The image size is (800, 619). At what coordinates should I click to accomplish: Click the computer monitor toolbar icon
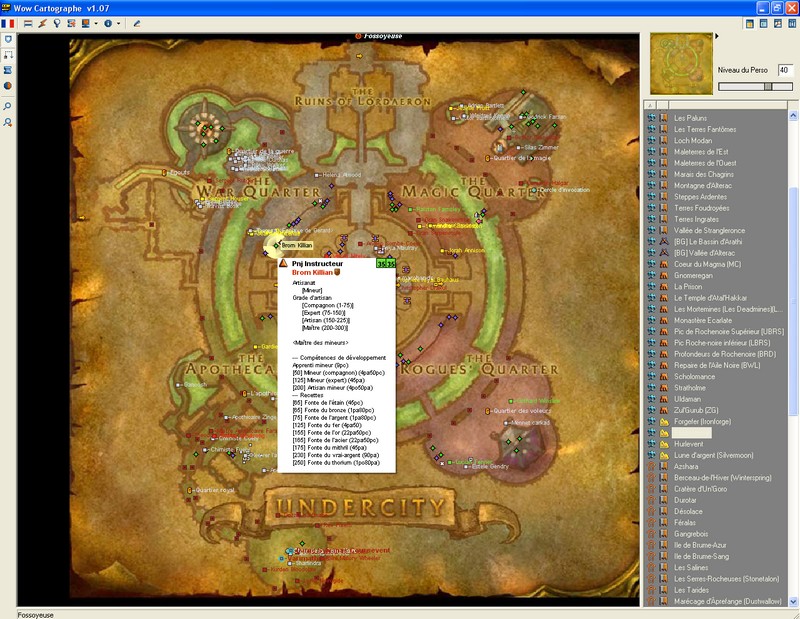click(x=86, y=23)
